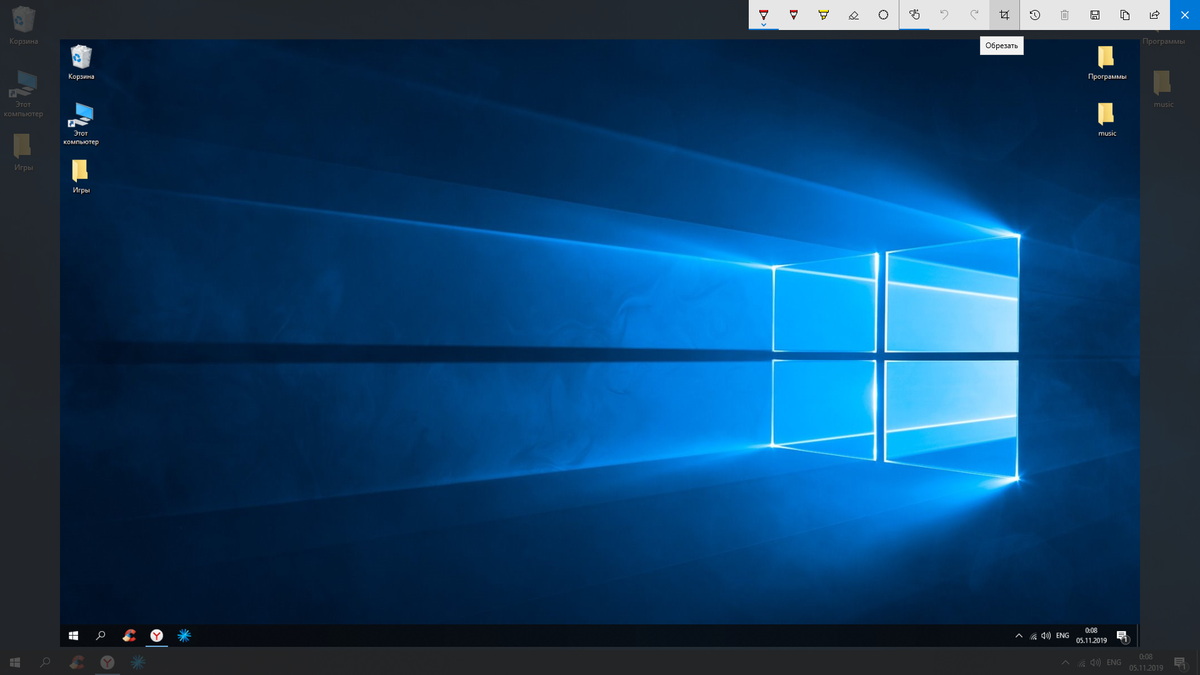Open search on dimmed outer taskbar
The height and width of the screenshot is (675, 1200).
45,662
